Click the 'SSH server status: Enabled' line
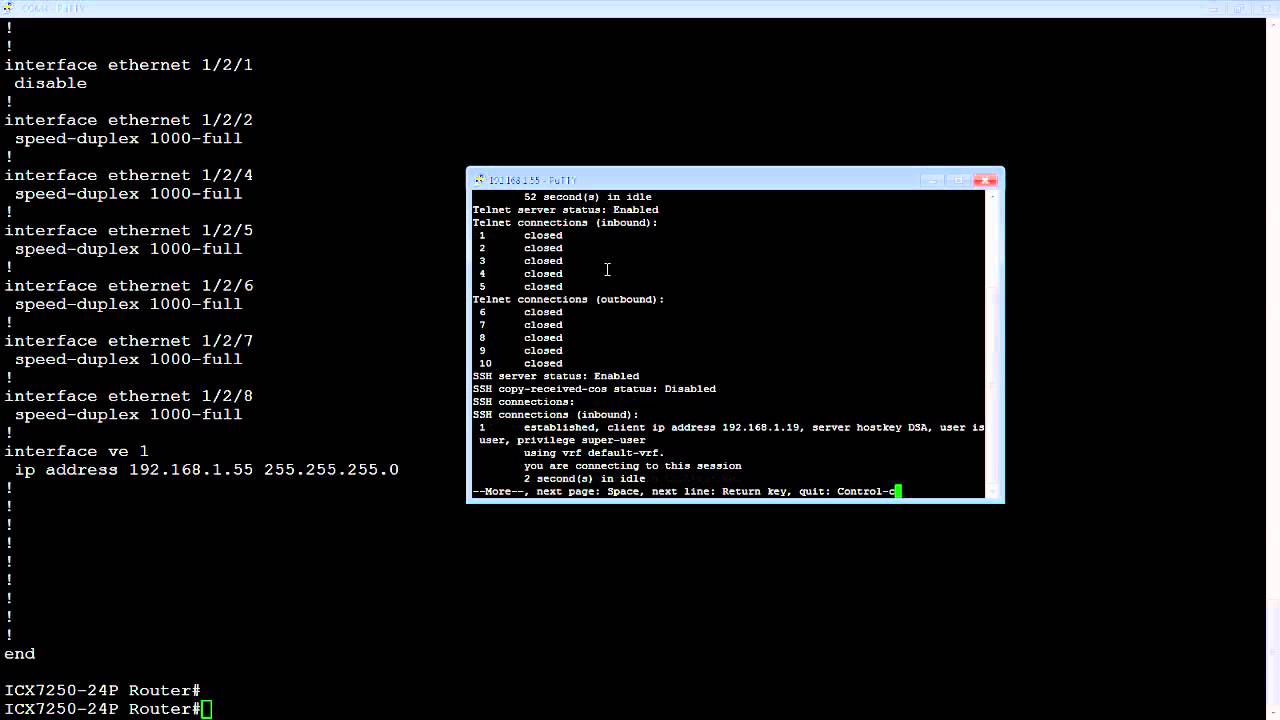 click(x=555, y=376)
